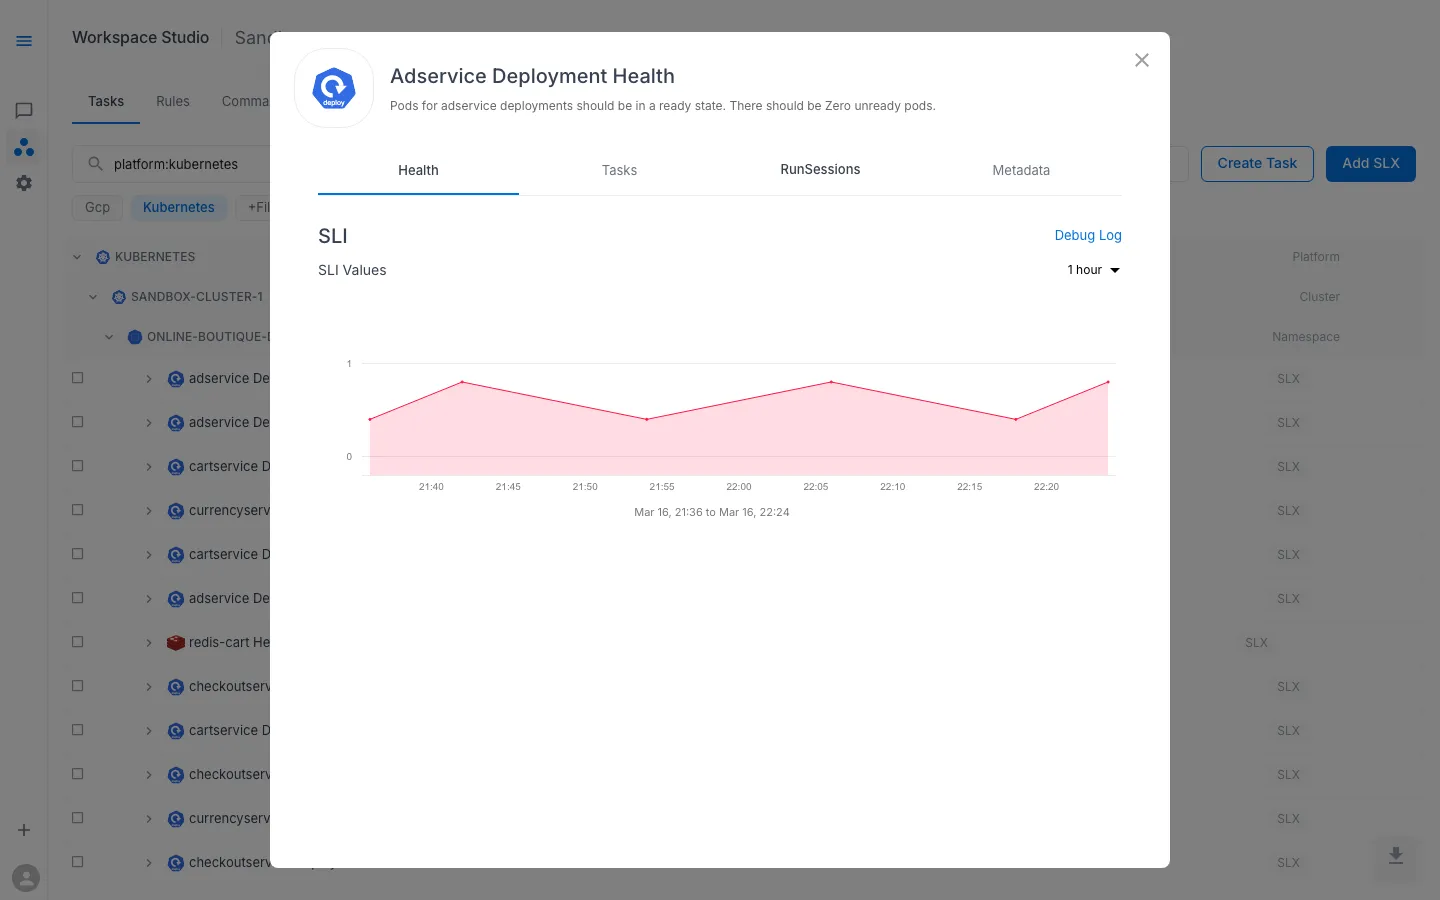
Task: Open settings via the gear icon
Action: click(x=24, y=183)
